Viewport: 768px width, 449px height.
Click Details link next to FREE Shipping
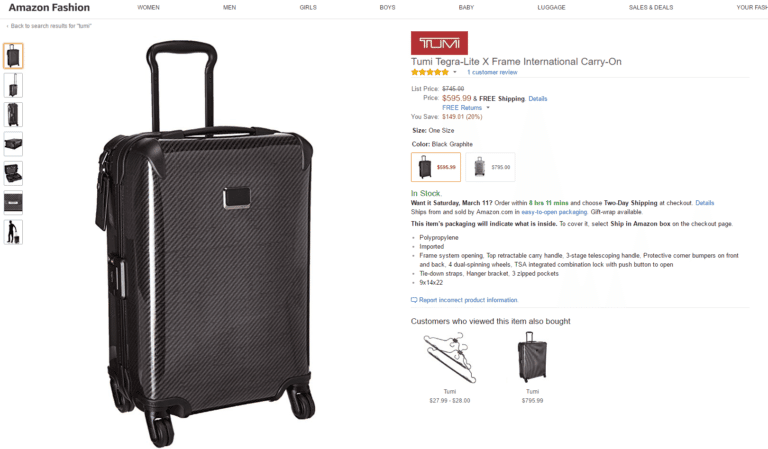click(537, 99)
